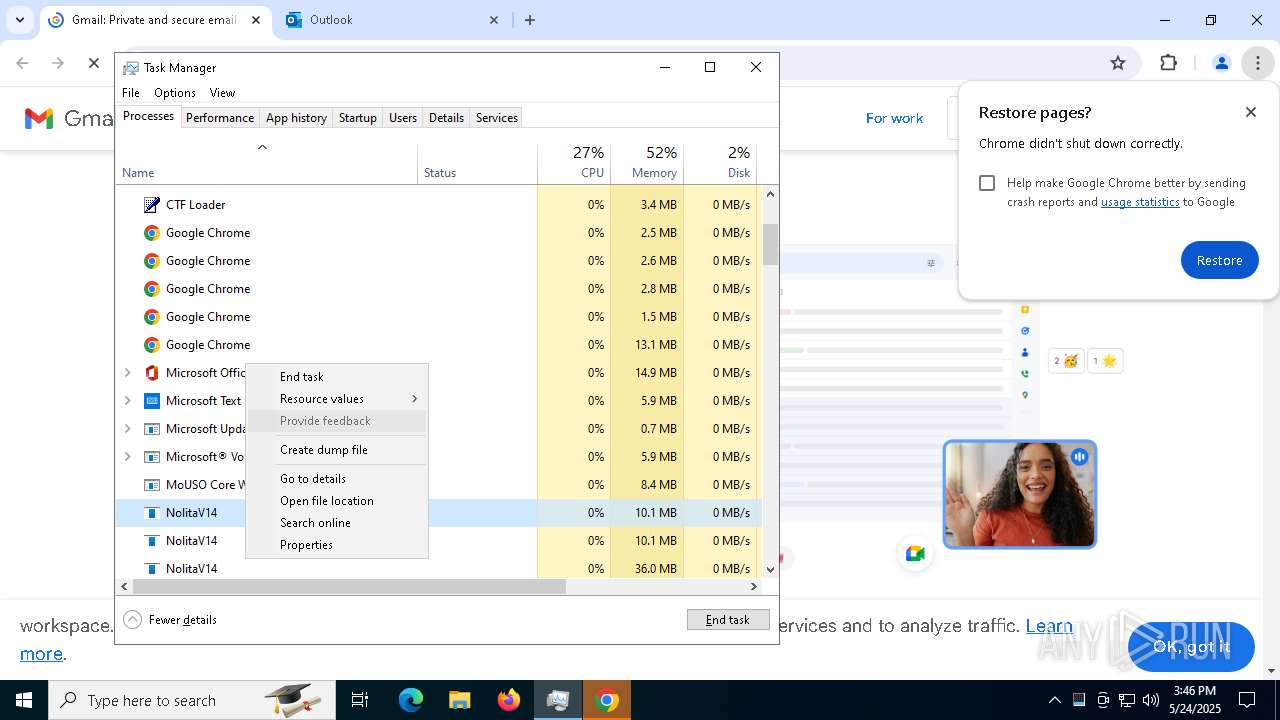Click the Chrome taskbar icon
Screen dimensions: 1280x720
[606, 700]
